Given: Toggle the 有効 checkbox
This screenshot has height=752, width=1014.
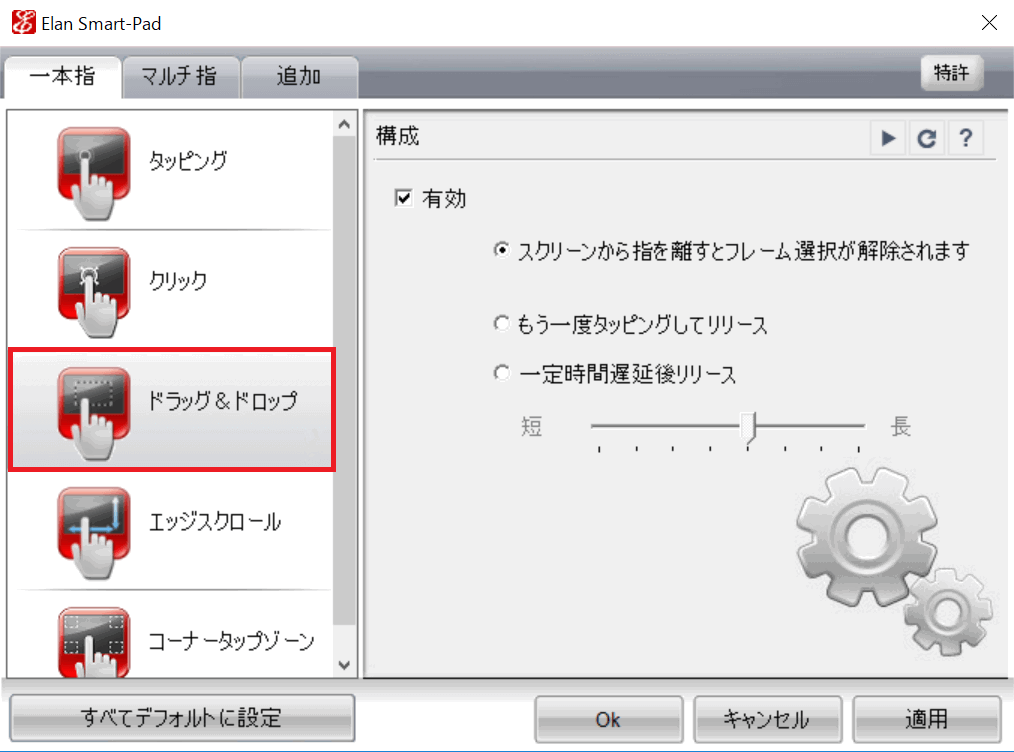Looking at the screenshot, I should (404, 198).
